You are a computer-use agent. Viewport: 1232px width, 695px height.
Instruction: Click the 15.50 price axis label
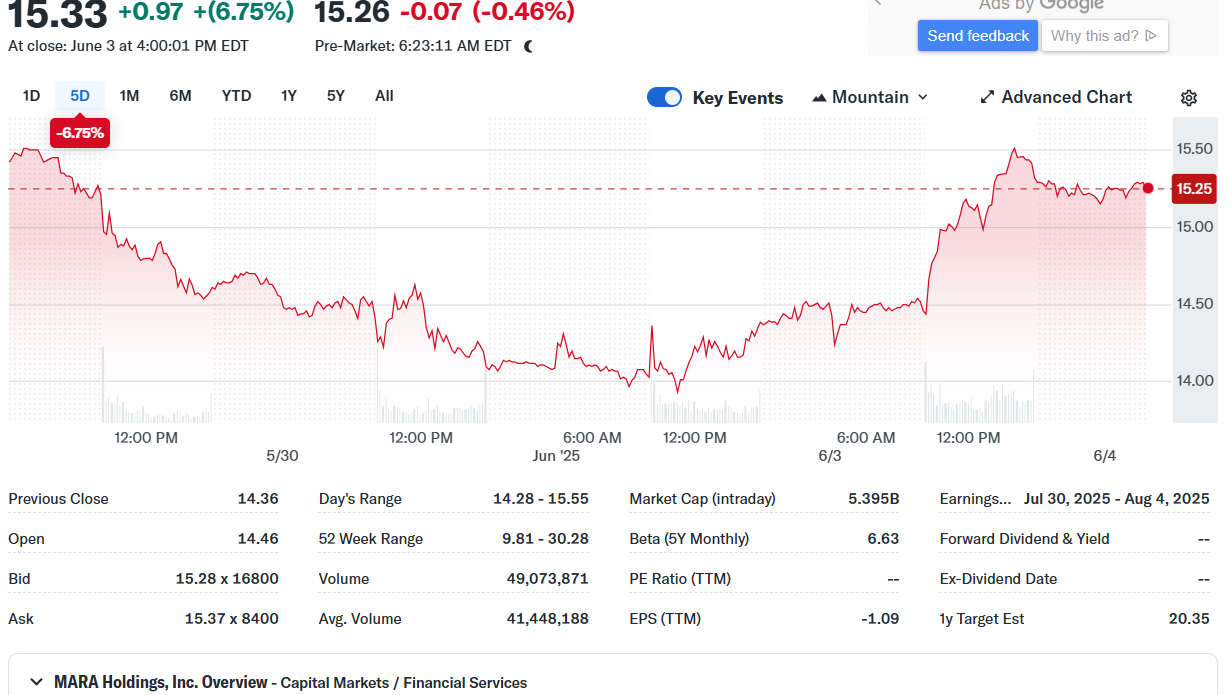(x=1194, y=149)
